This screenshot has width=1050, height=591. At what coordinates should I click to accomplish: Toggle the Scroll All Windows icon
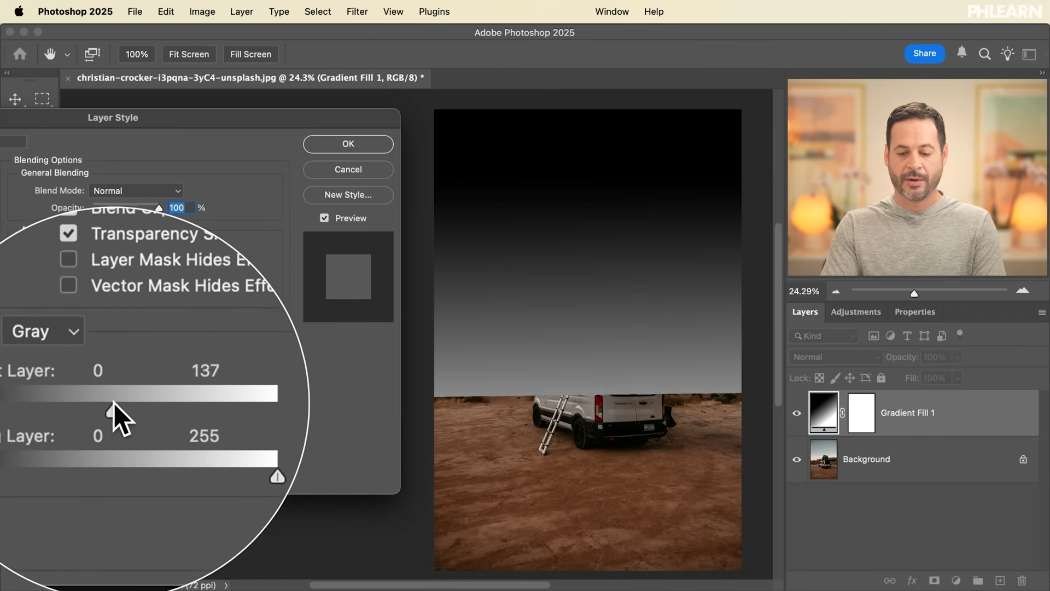[92, 54]
